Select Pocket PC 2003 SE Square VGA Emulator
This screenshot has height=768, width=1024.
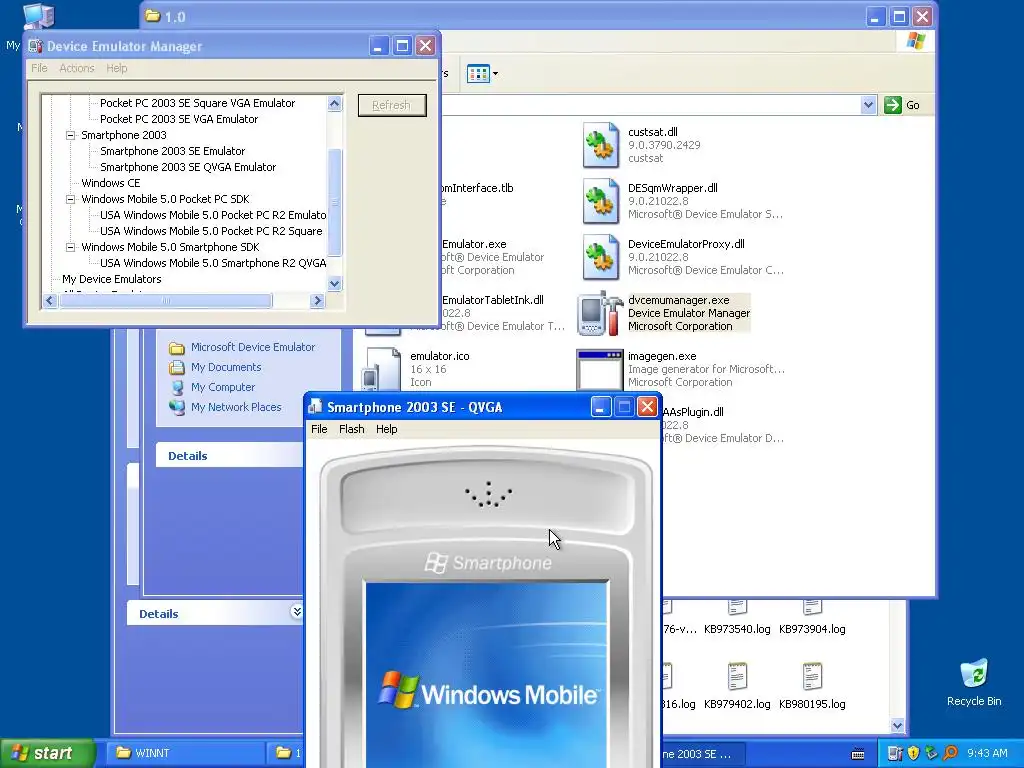[197, 103]
